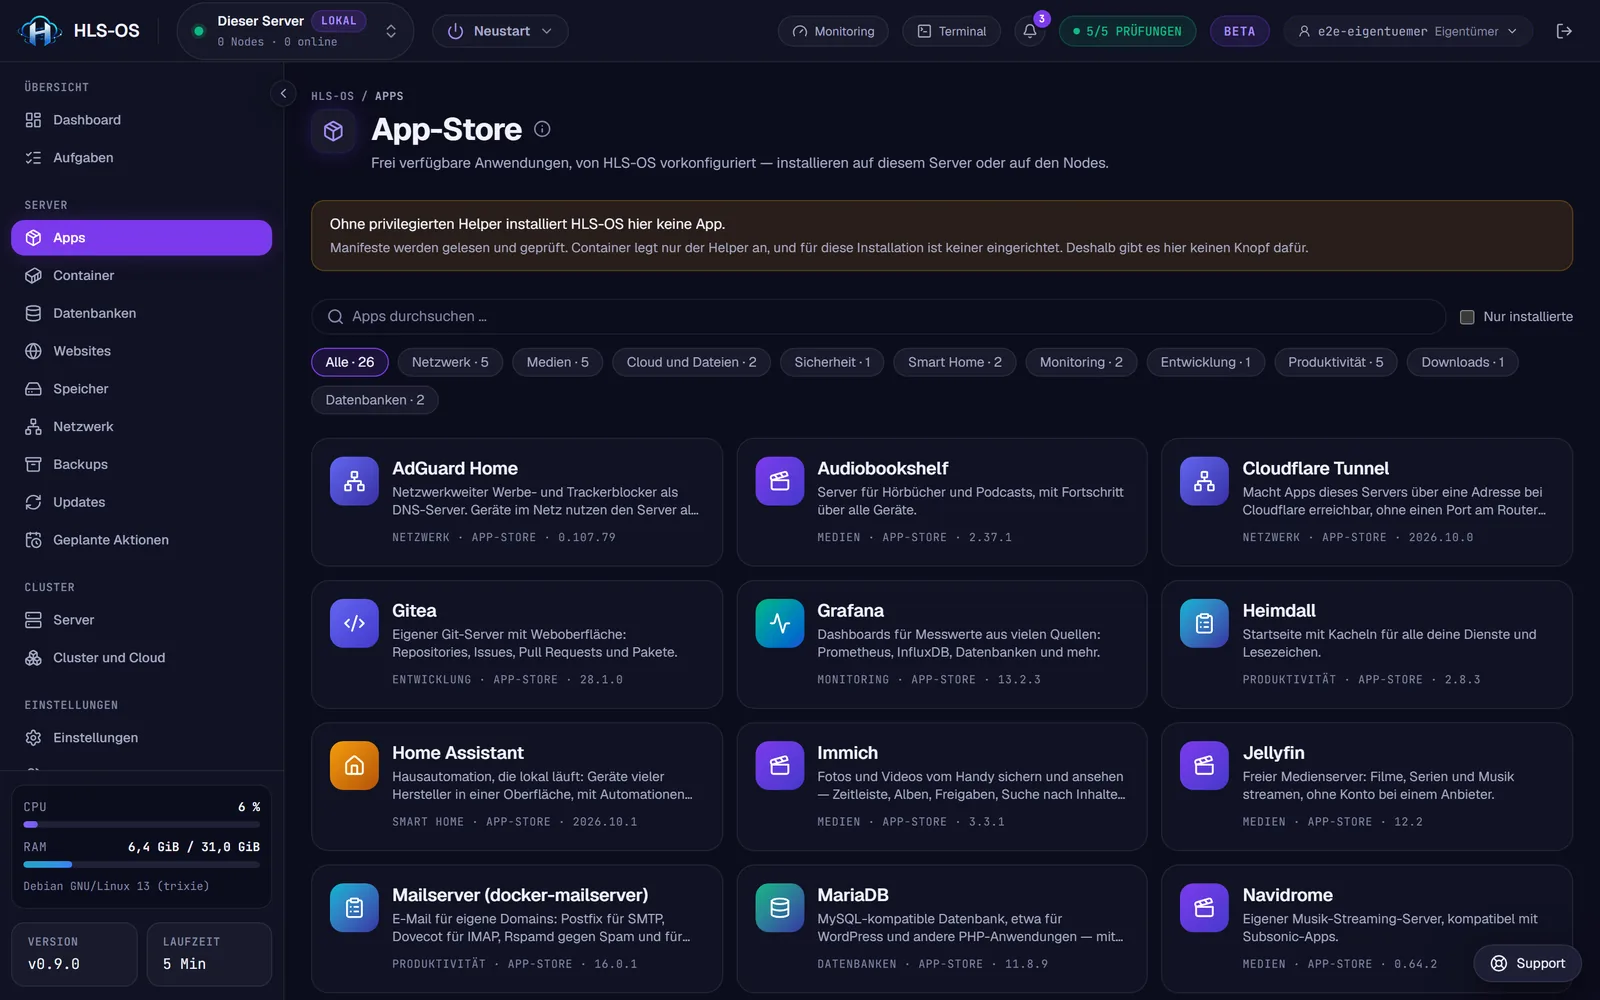The height and width of the screenshot is (1000, 1600).
Task: Filter apps by Netzwerk category
Action: [x=450, y=362]
